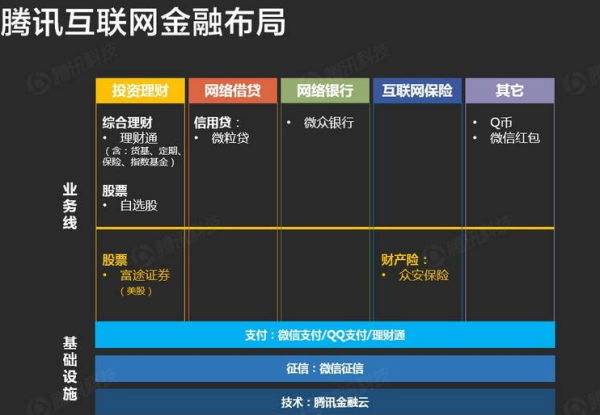Click the 支付 light blue bar
This screenshot has height=415, width=600.
324,334
